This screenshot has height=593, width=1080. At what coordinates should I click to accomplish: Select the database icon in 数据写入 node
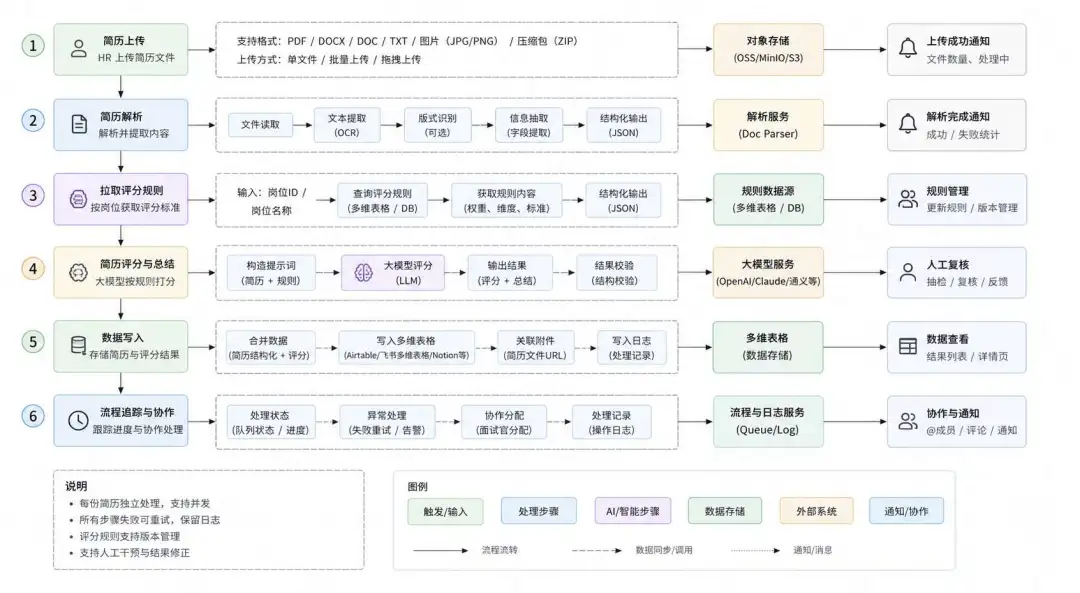coord(79,345)
